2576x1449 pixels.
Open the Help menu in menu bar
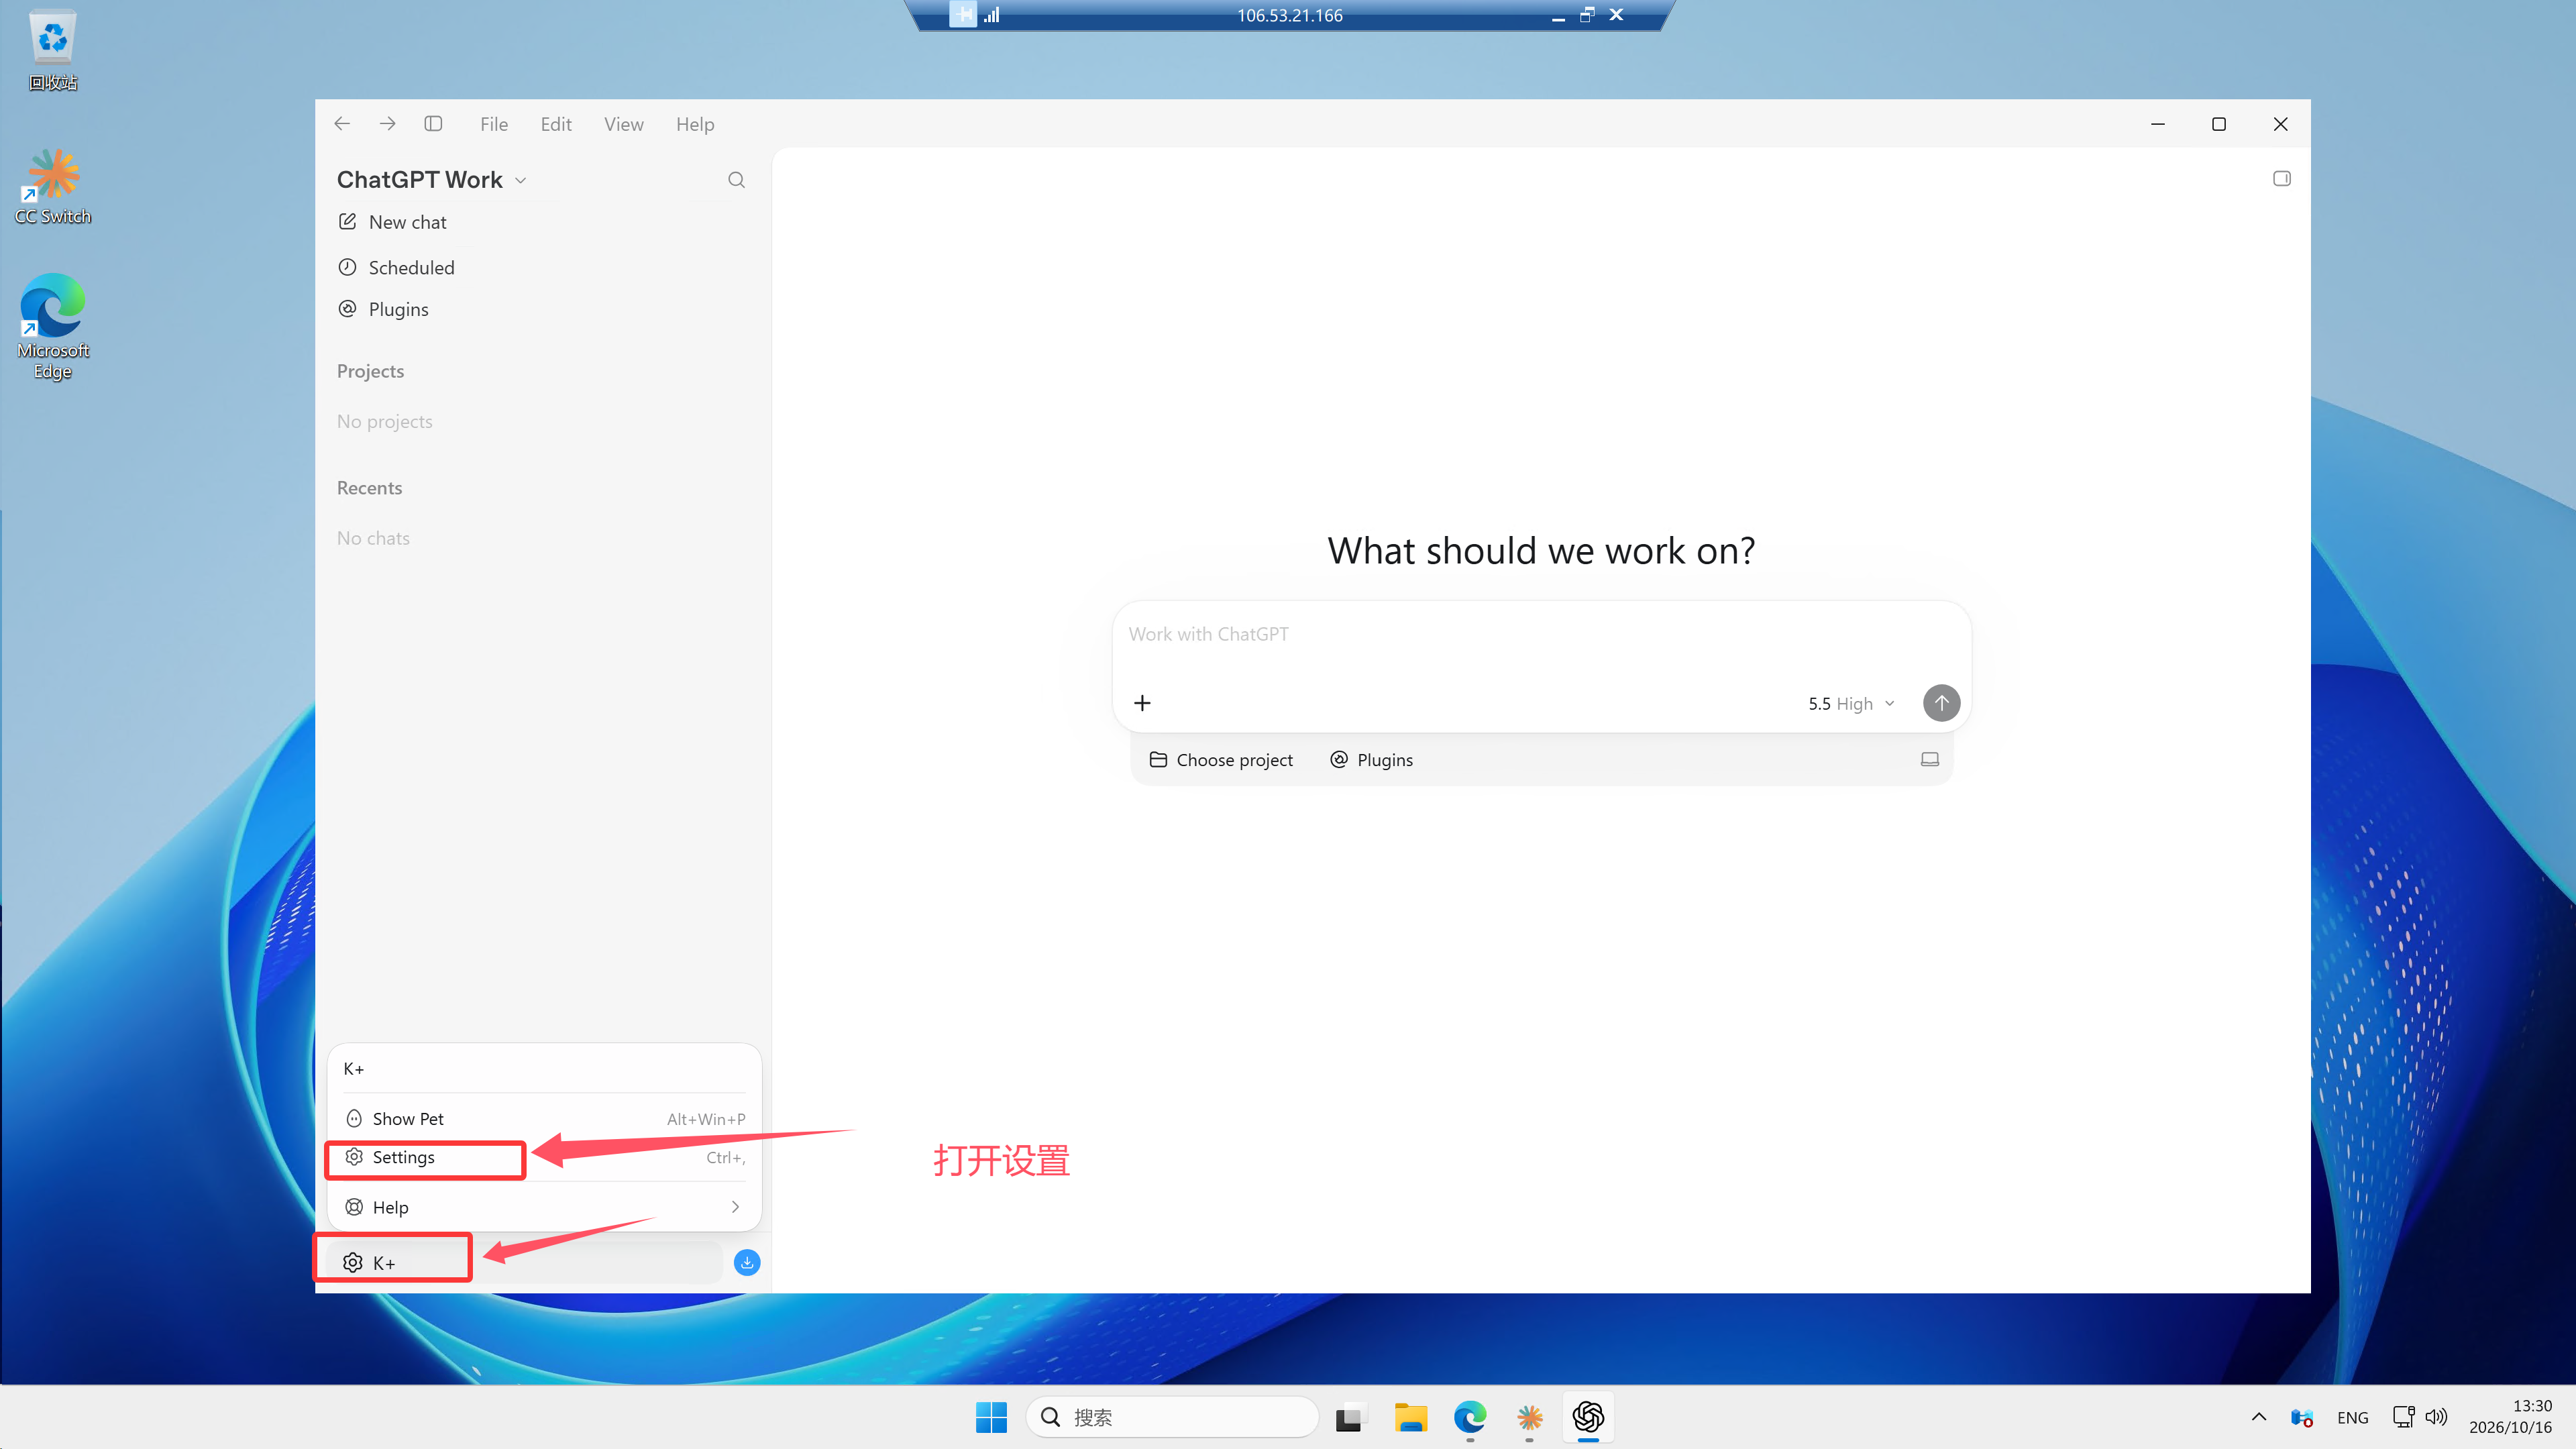pos(695,124)
